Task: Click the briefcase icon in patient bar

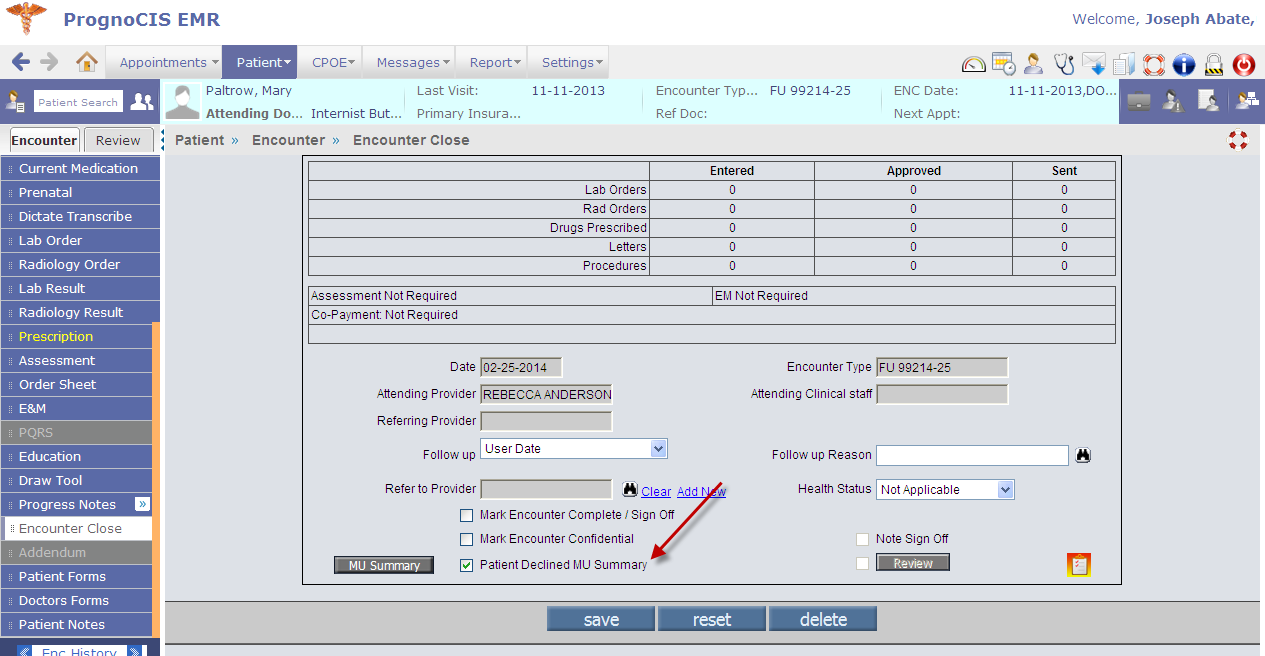Action: [x=1139, y=100]
